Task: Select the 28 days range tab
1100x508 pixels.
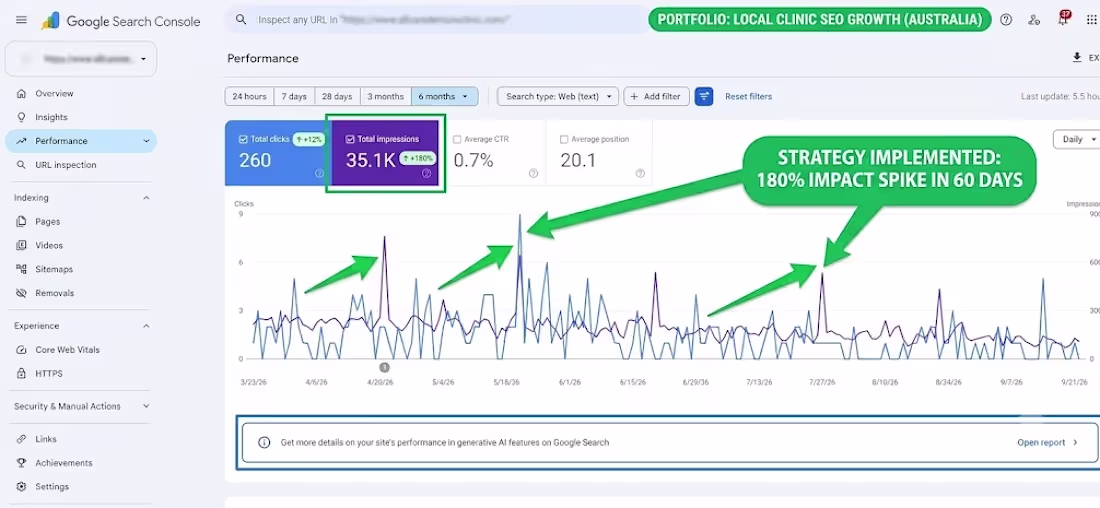Action: pos(337,96)
